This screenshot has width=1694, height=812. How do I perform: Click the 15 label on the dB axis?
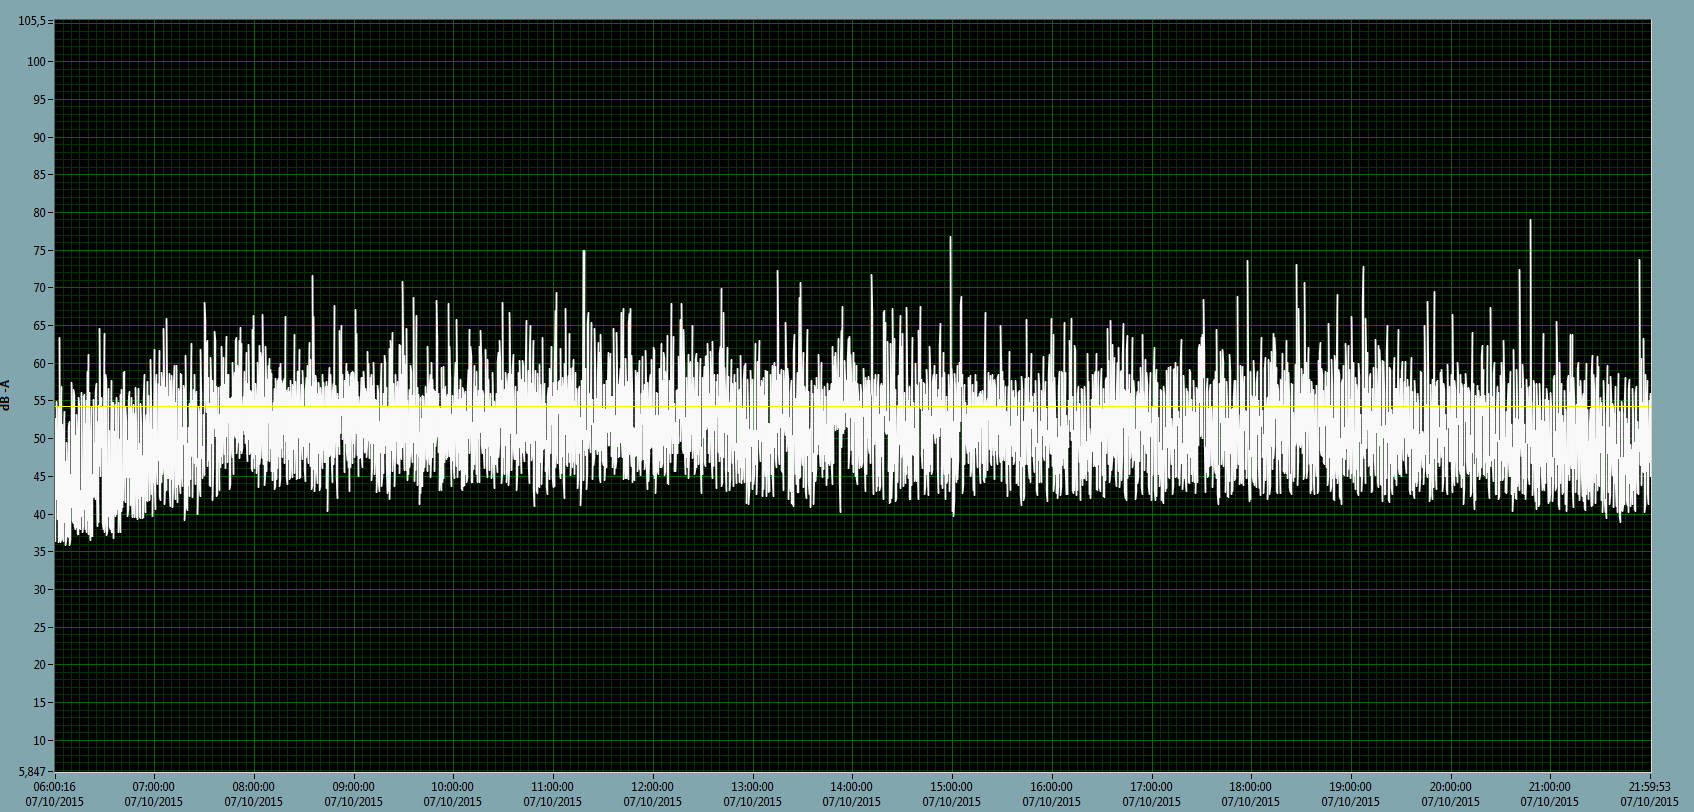pyautogui.click(x=41, y=703)
